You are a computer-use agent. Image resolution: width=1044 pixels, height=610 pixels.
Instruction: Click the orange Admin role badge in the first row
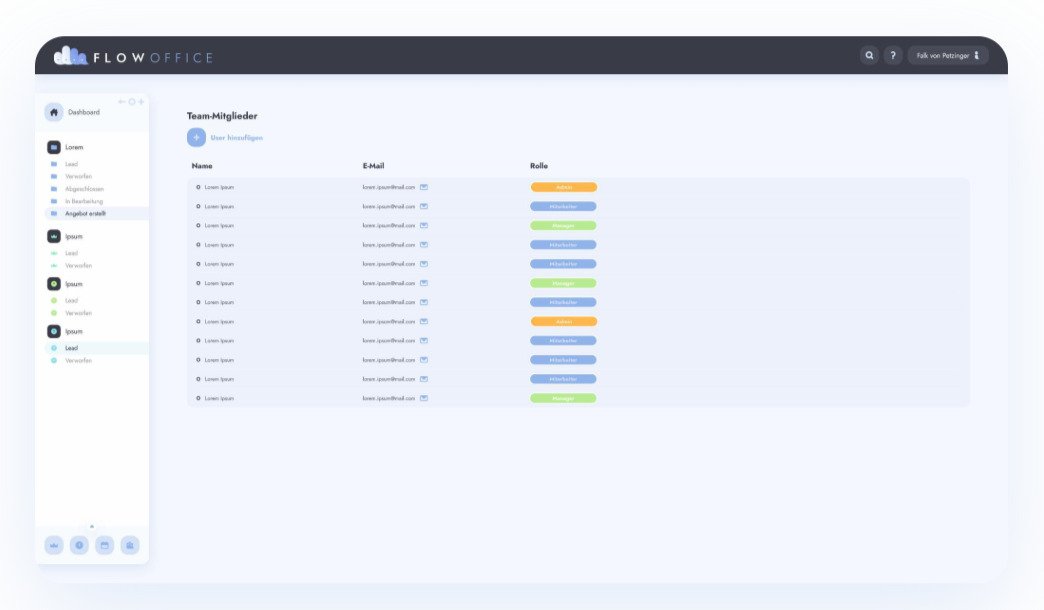click(563, 187)
